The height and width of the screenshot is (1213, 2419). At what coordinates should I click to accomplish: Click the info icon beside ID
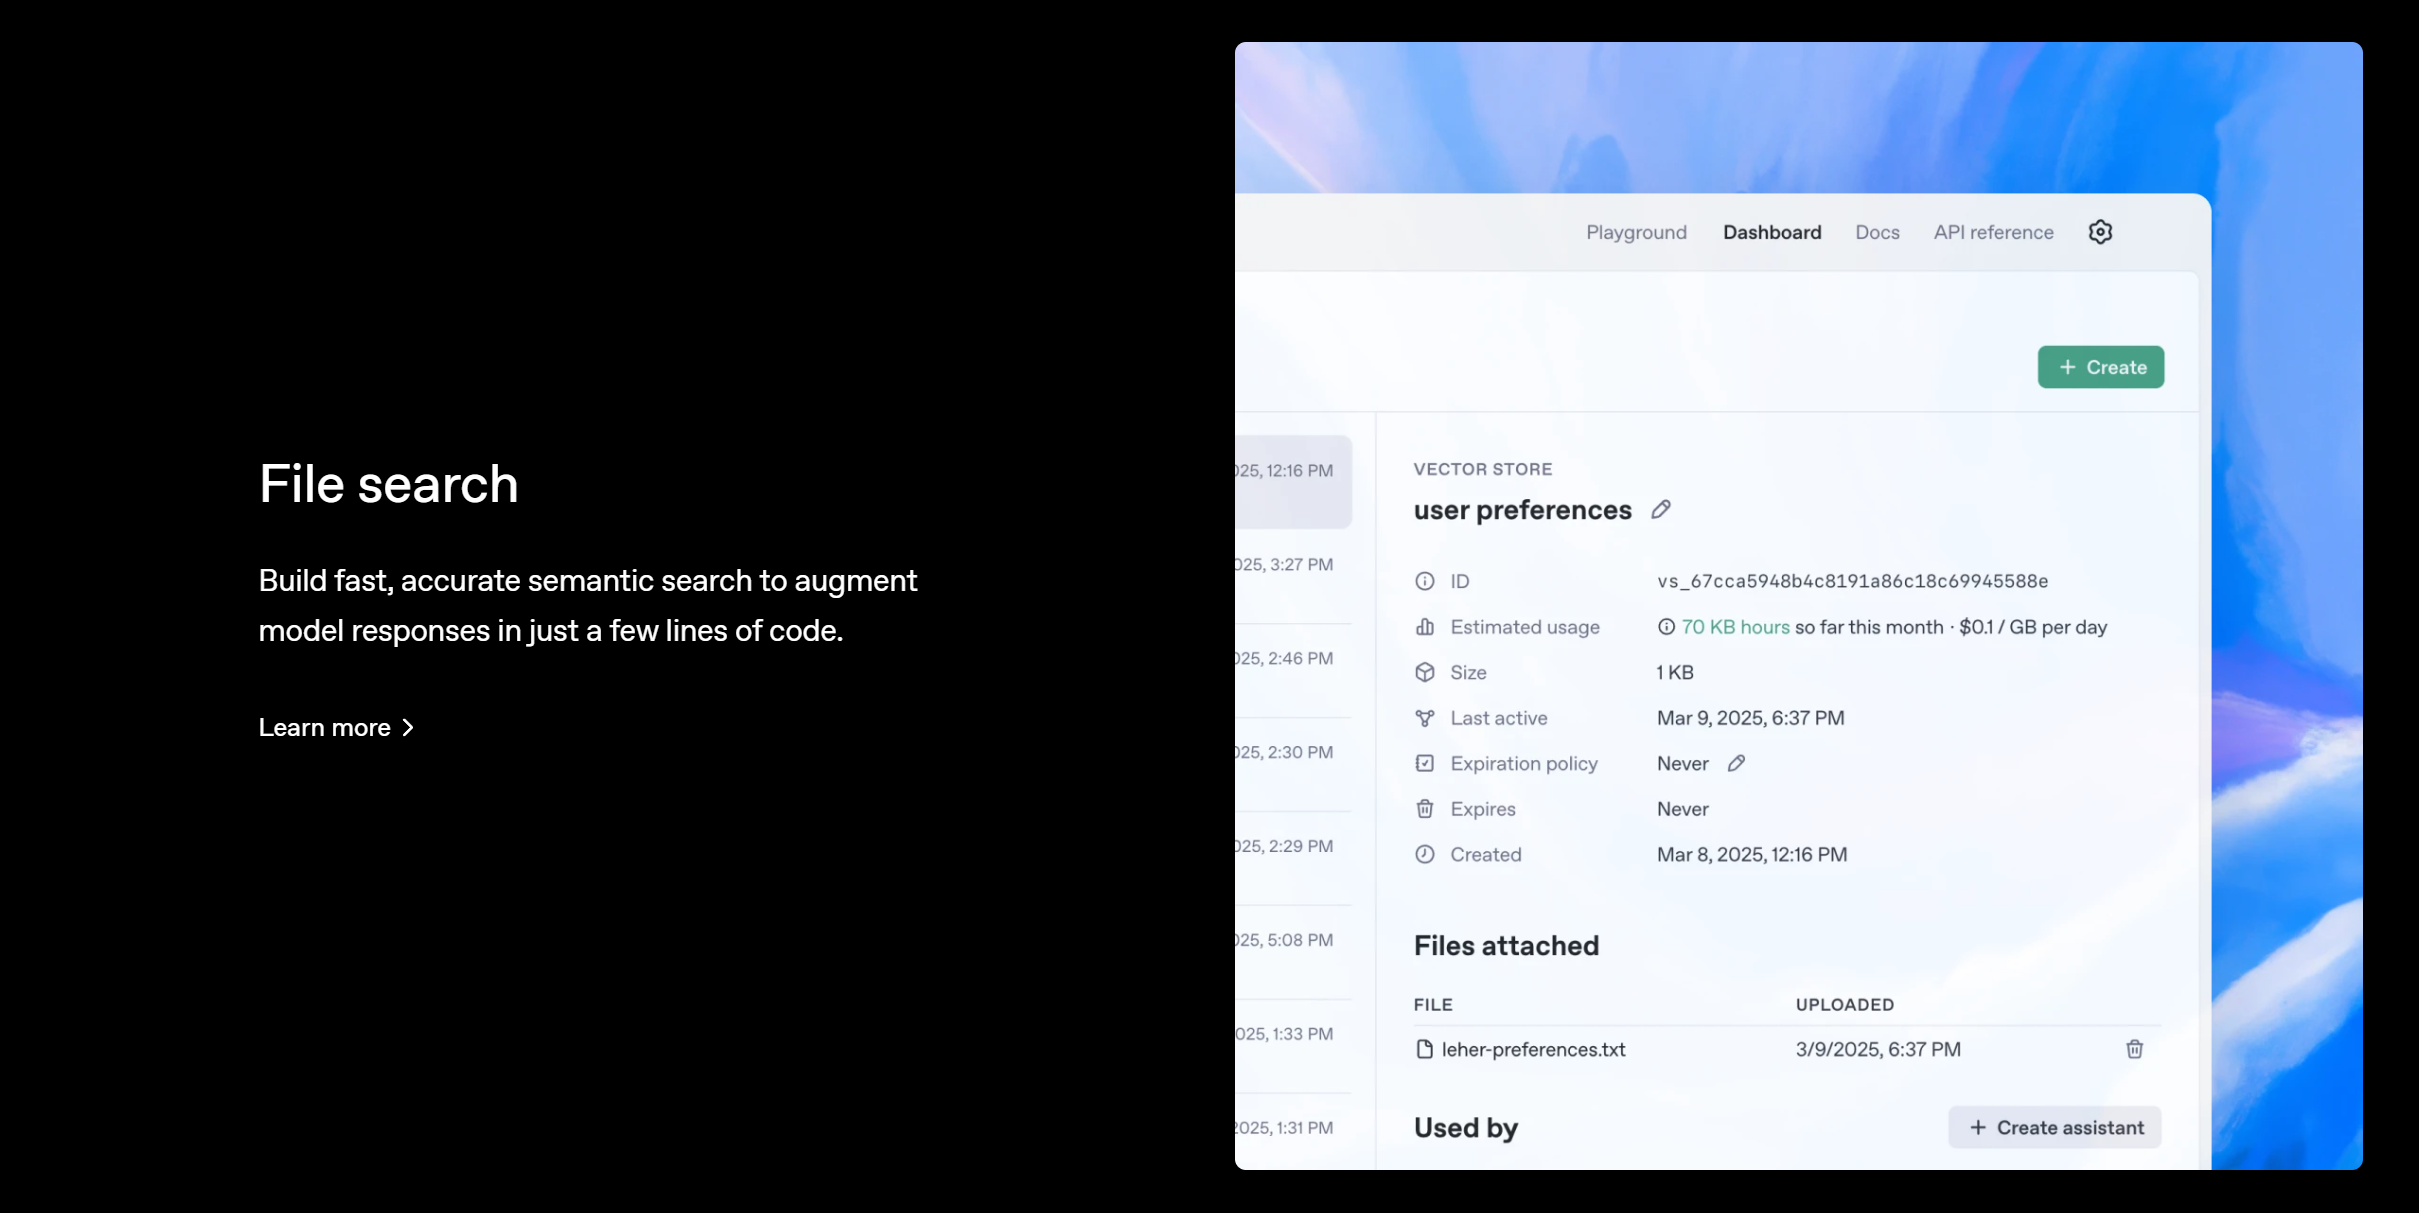pyautogui.click(x=1424, y=581)
